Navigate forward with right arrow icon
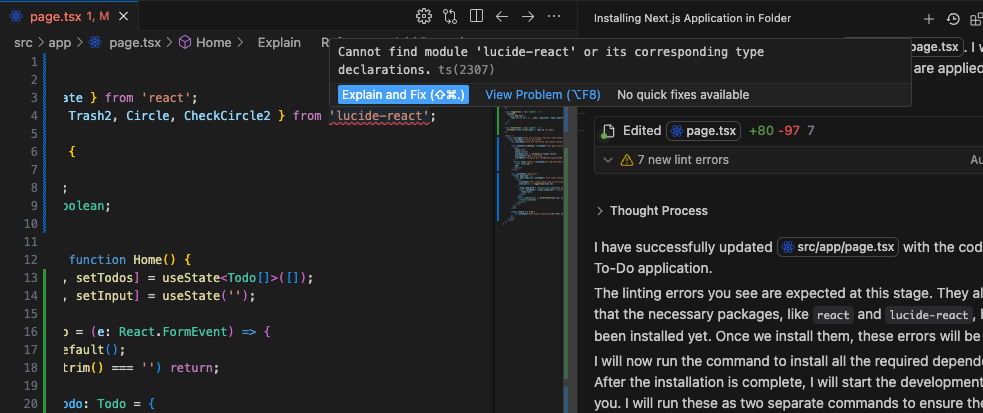The width and height of the screenshot is (983, 413). click(528, 16)
